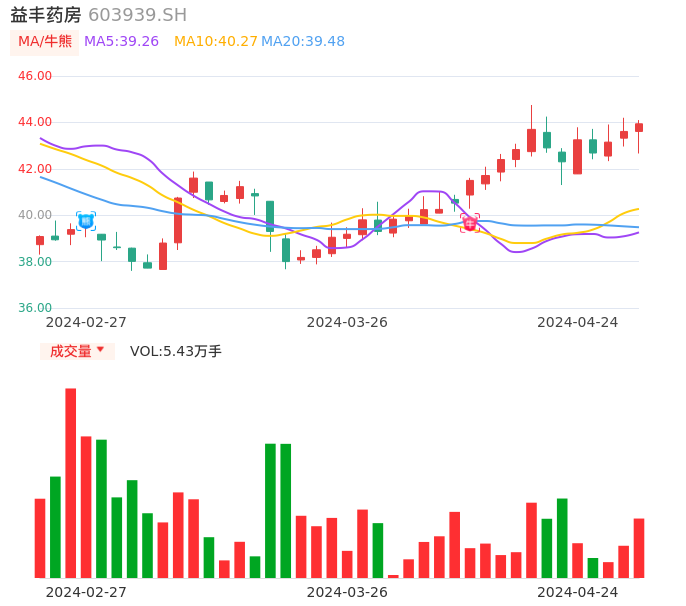Viewport: 686px width, 606px height.
Task: Click the blue bear marker icon
Action: [x=86, y=221]
